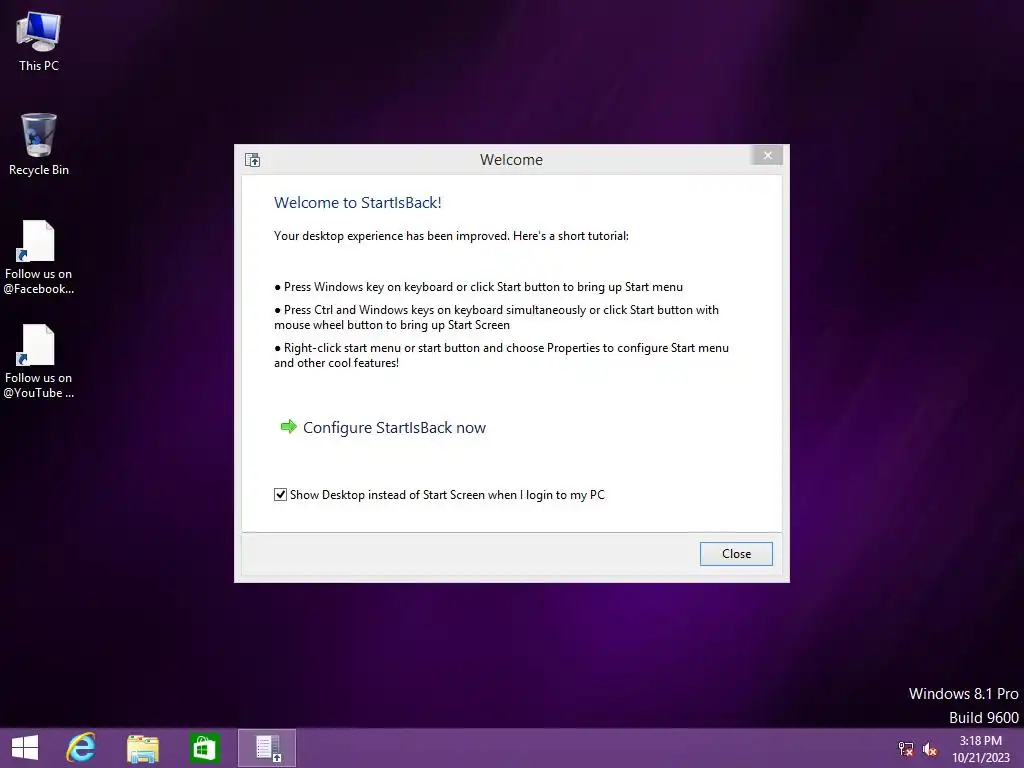Close Welcome dialog with X button
The image size is (1024, 768).
click(x=767, y=155)
